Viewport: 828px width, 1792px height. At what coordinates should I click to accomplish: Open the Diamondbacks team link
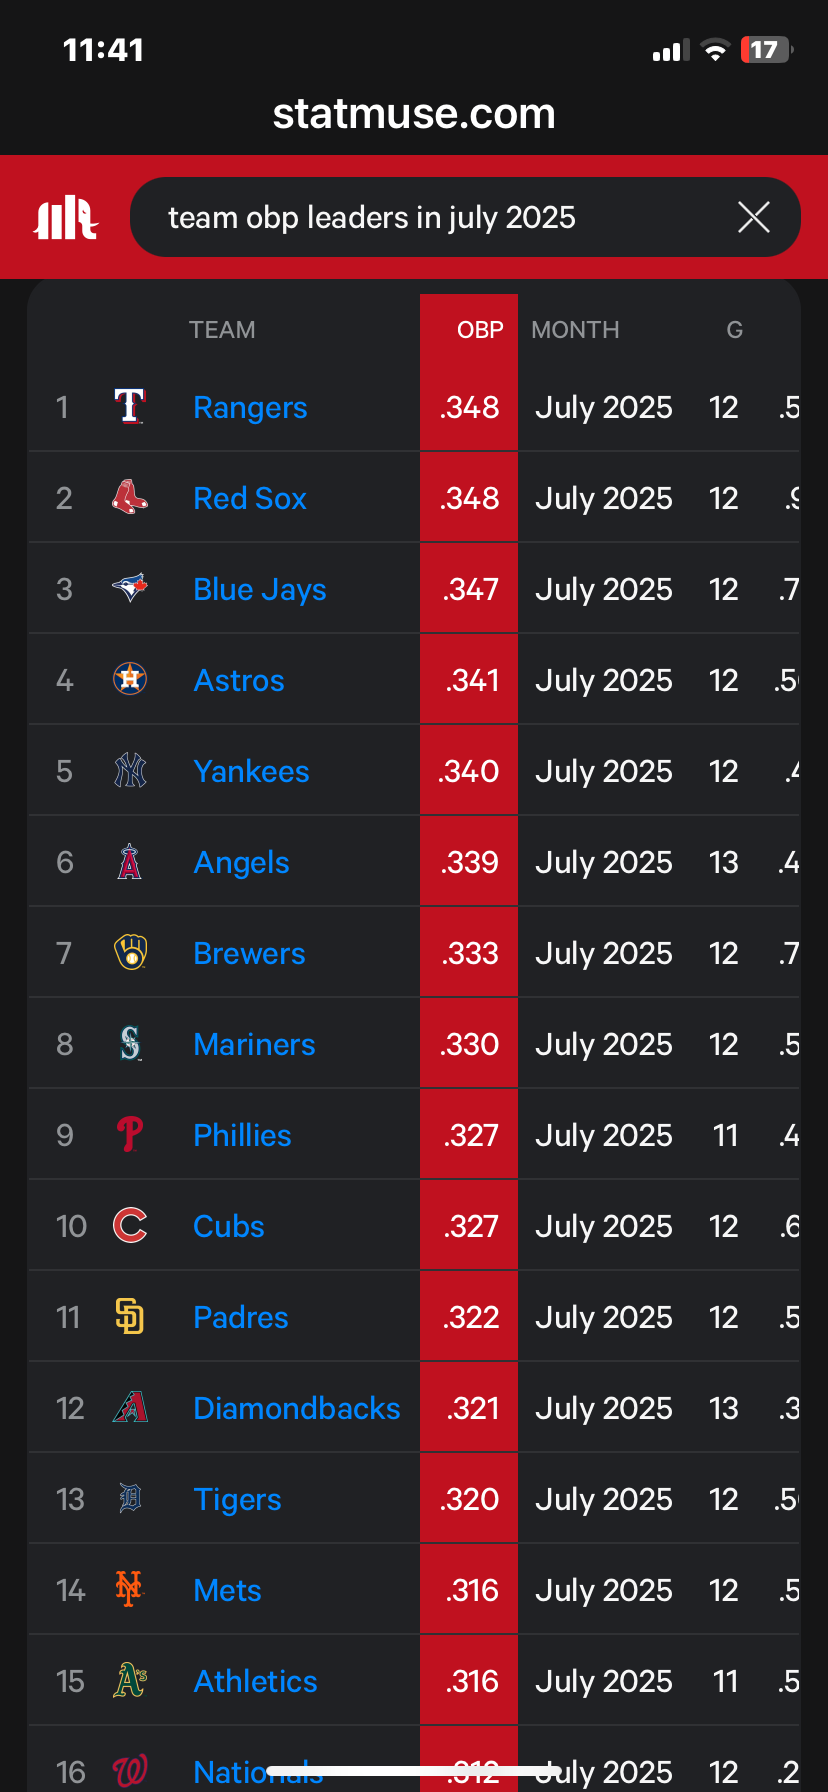pos(297,1408)
